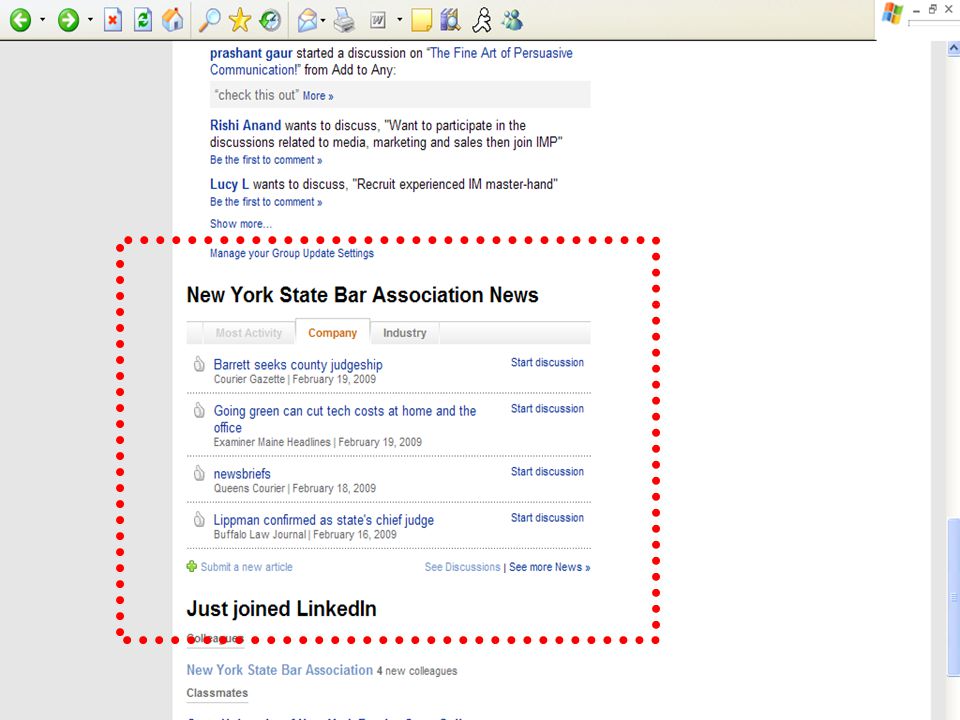Click Show more group updates

241,223
